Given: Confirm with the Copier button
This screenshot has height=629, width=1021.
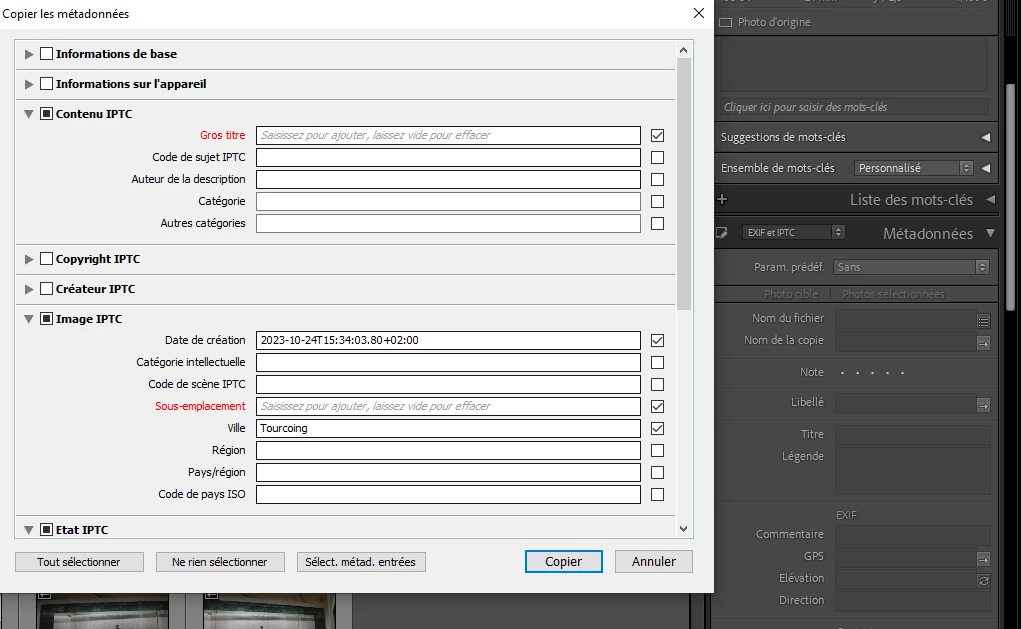Looking at the screenshot, I should (563, 561).
